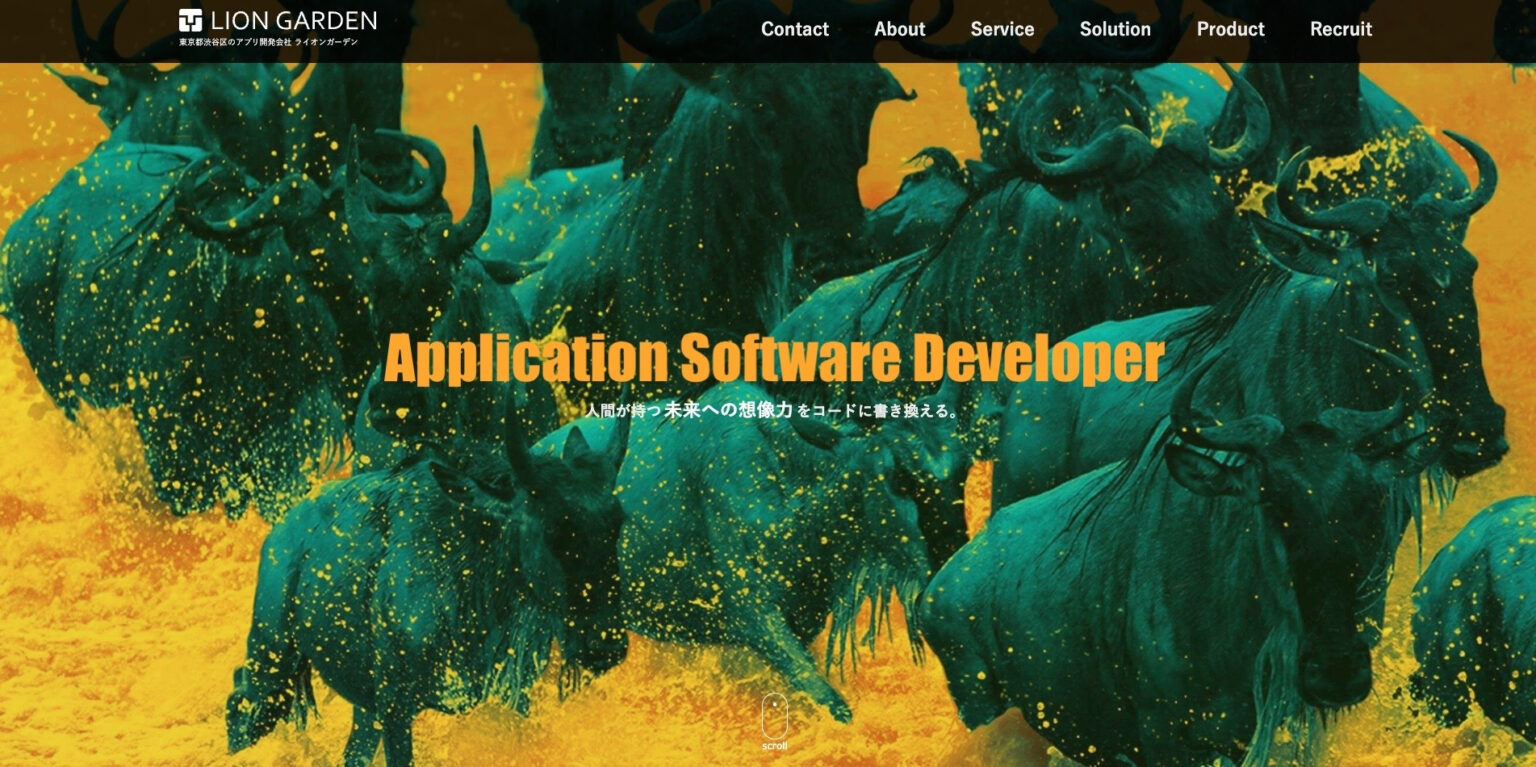The height and width of the screenshot is (767, 1536).
Task: Click "ライオンガーデン" in the logo subtitle
Action: [x=326, y=43]
